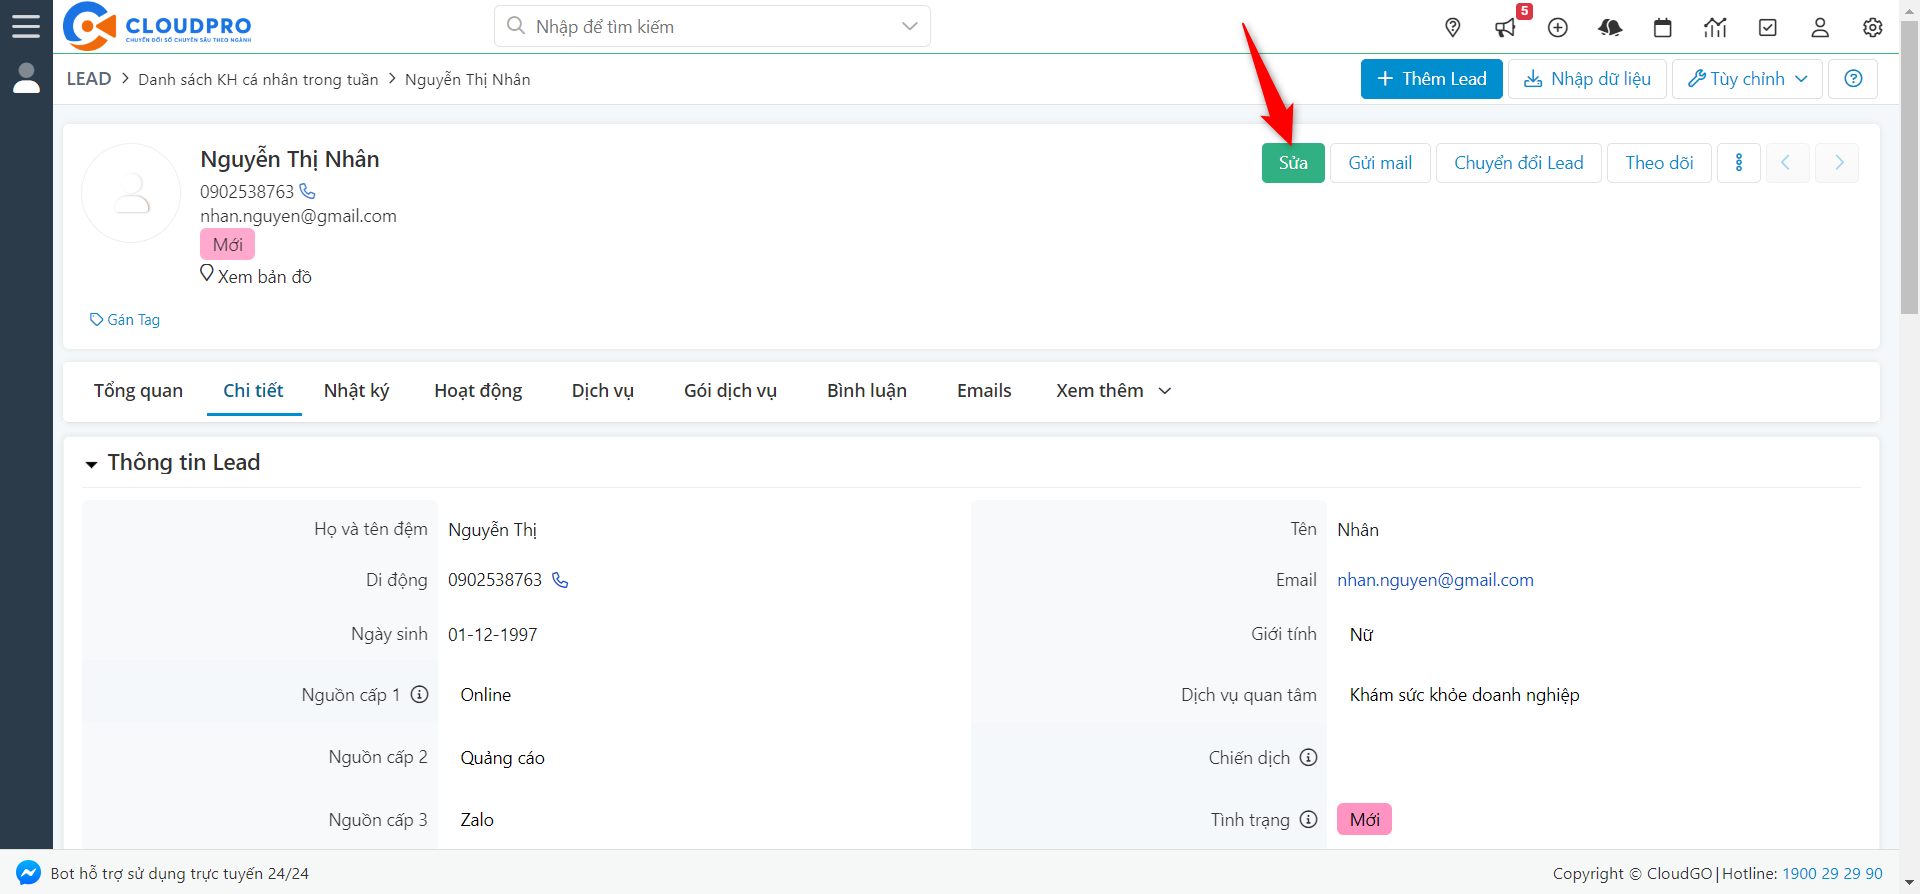Open the Bình luận tab

867,391
